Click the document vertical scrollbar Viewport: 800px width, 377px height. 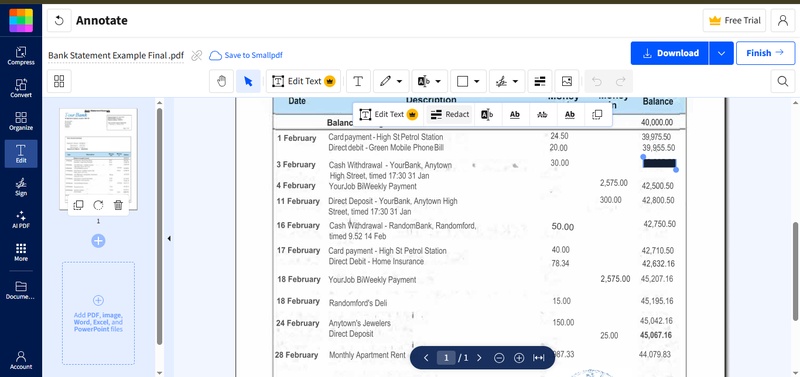[795, 271]
